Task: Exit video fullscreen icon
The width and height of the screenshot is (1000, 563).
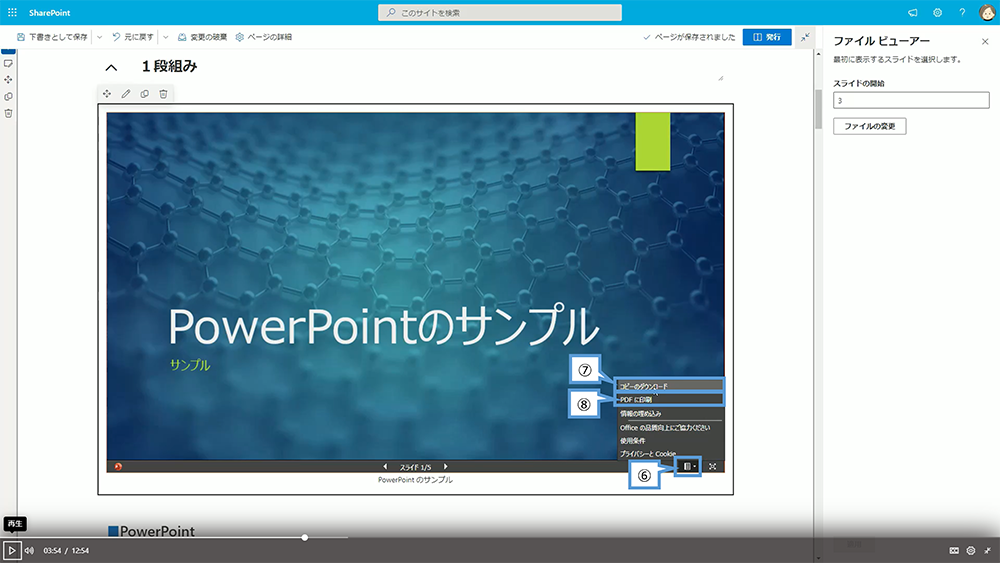Action: pyautogui.click(x=988, y=550)
